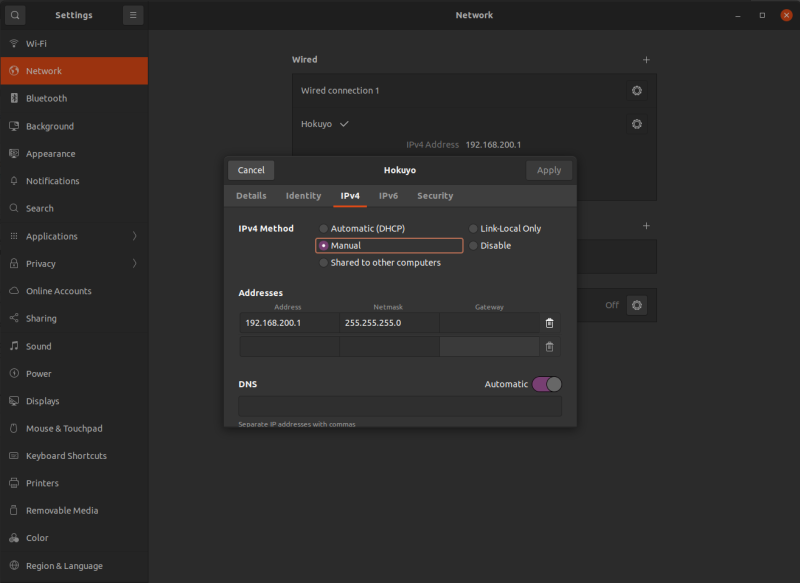Click the search icon in Settings header
Viewport: 800px width, 583px height.
pyautogui.click(x=15, y=15)
